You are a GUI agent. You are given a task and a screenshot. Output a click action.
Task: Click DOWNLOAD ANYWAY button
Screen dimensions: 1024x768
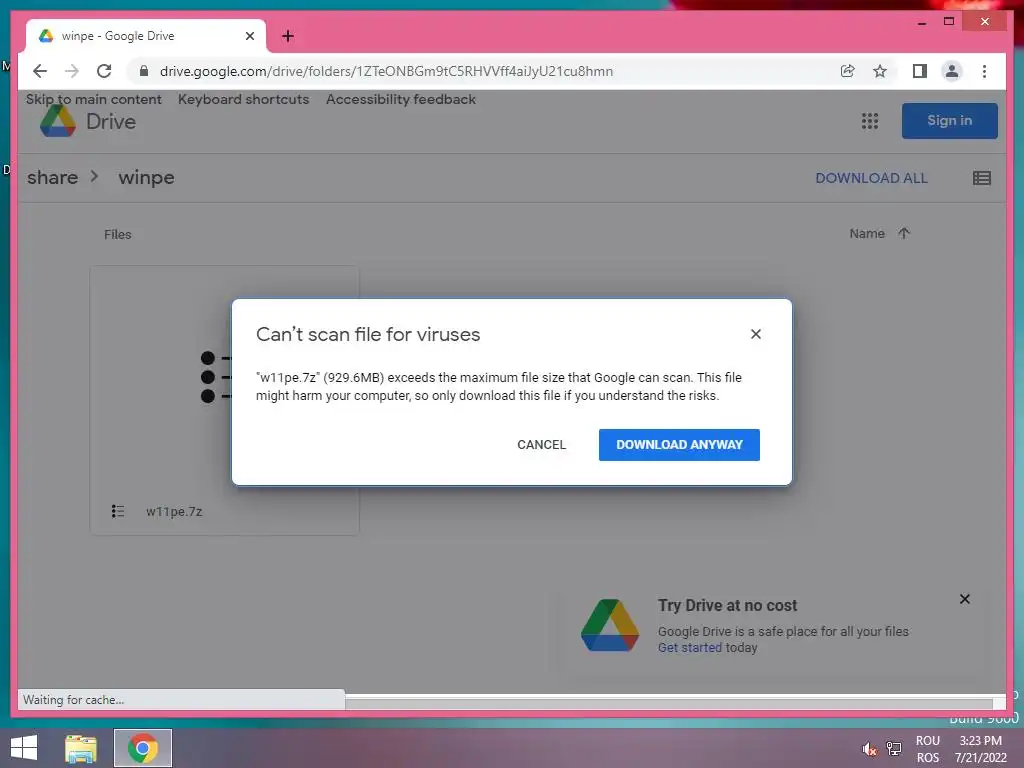click(x=679, y=445)
